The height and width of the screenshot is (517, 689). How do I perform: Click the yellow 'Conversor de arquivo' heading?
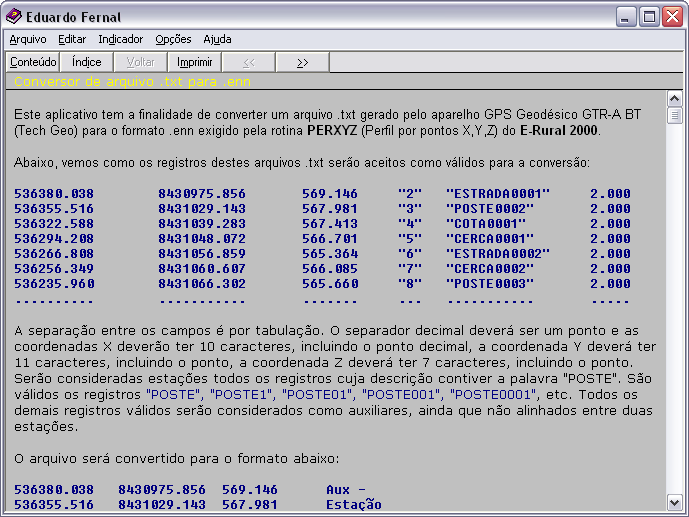point(132,81)
